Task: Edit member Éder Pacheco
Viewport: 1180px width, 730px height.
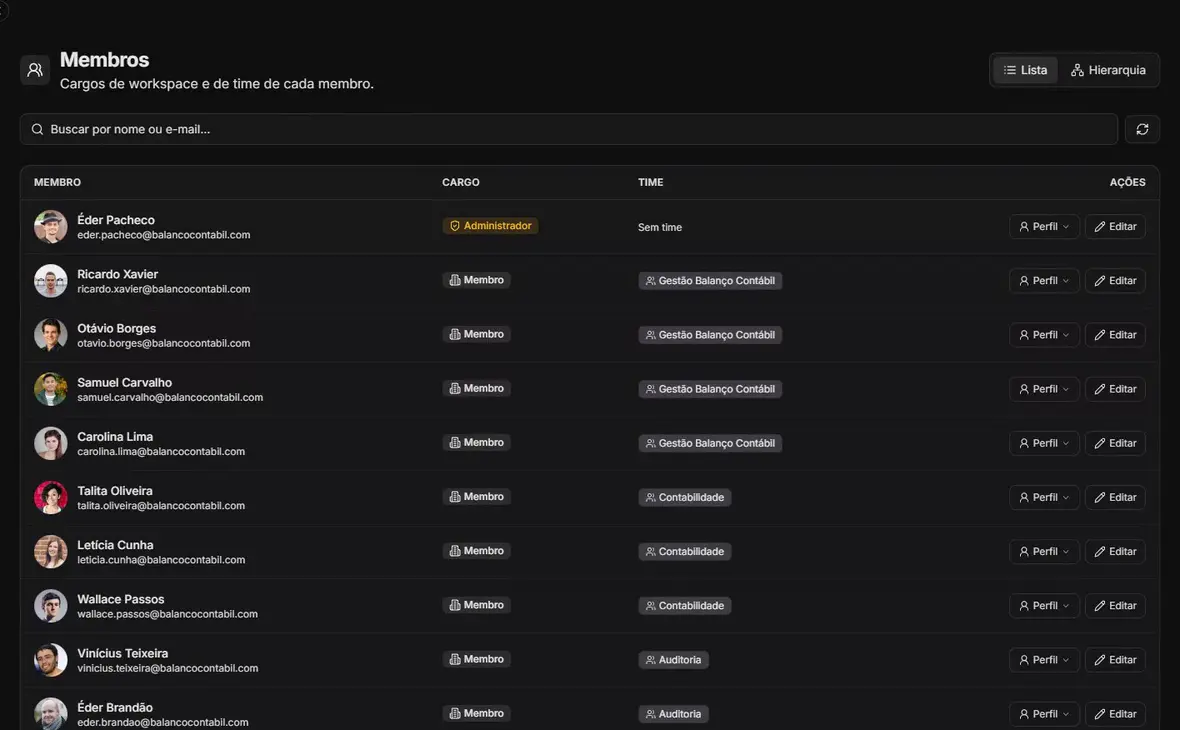Action: [x=1115, y=227]
